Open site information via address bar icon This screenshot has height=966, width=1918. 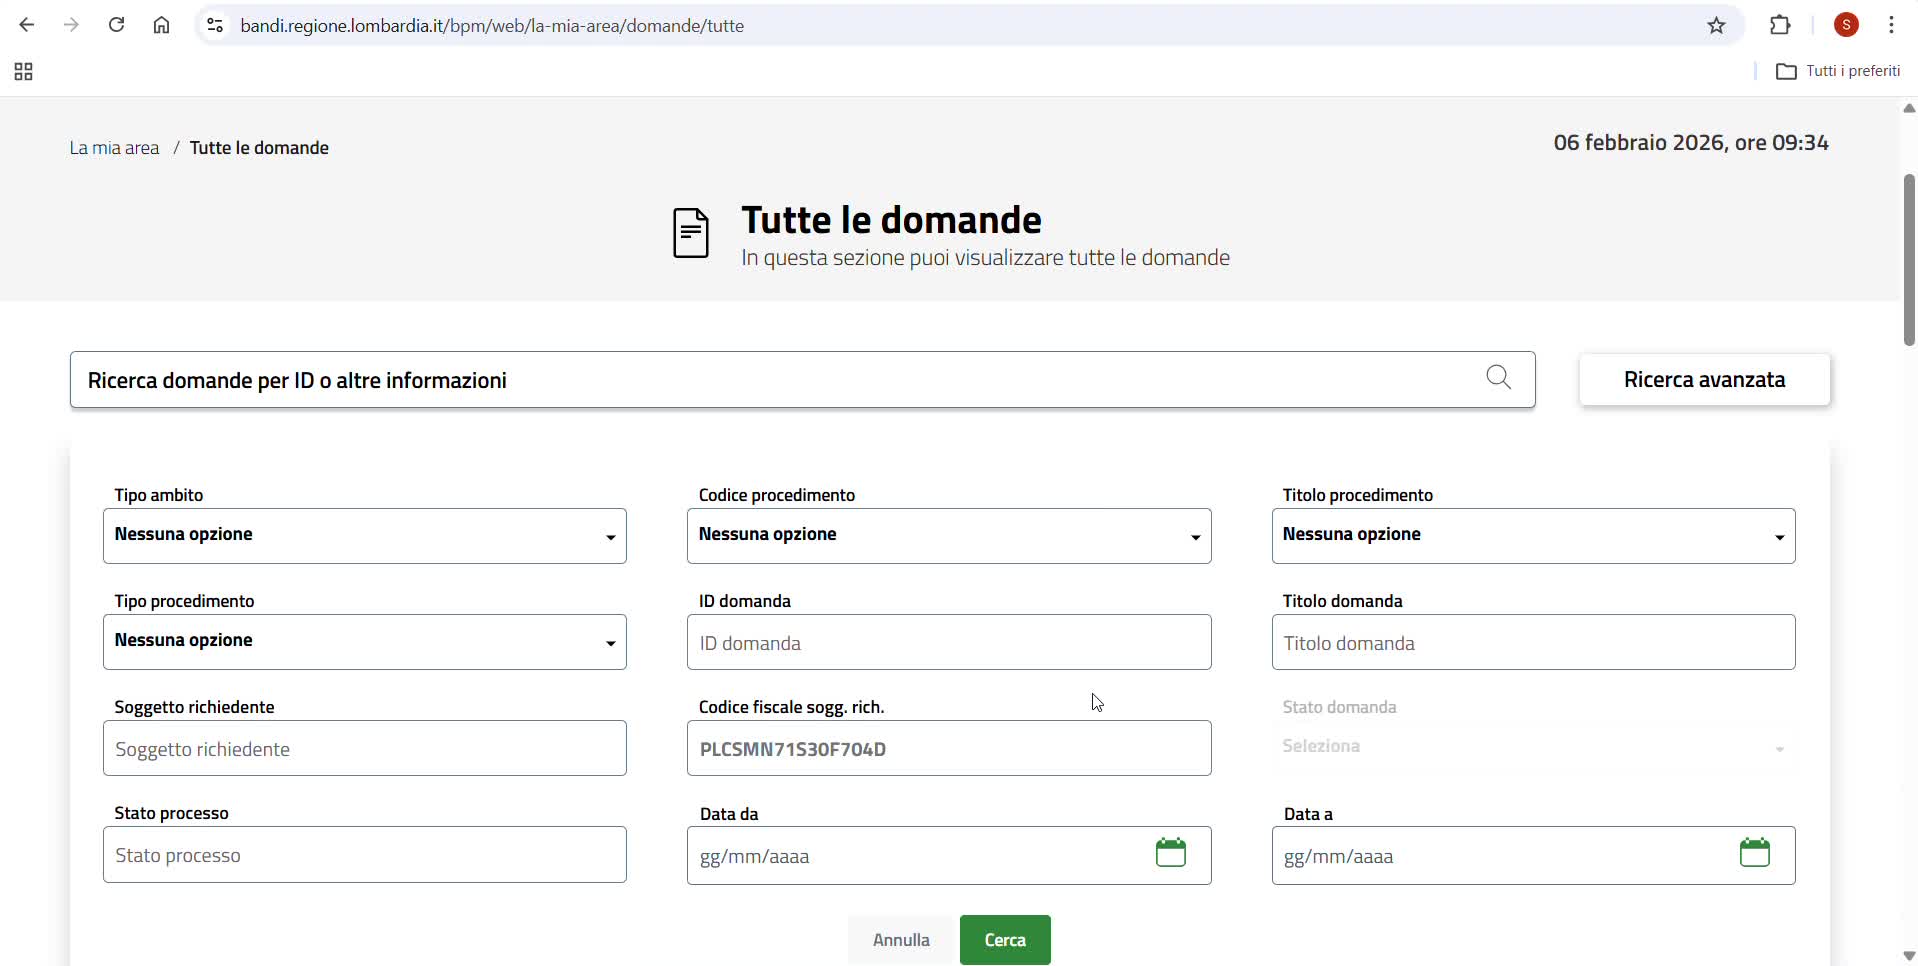click(214, 25)
